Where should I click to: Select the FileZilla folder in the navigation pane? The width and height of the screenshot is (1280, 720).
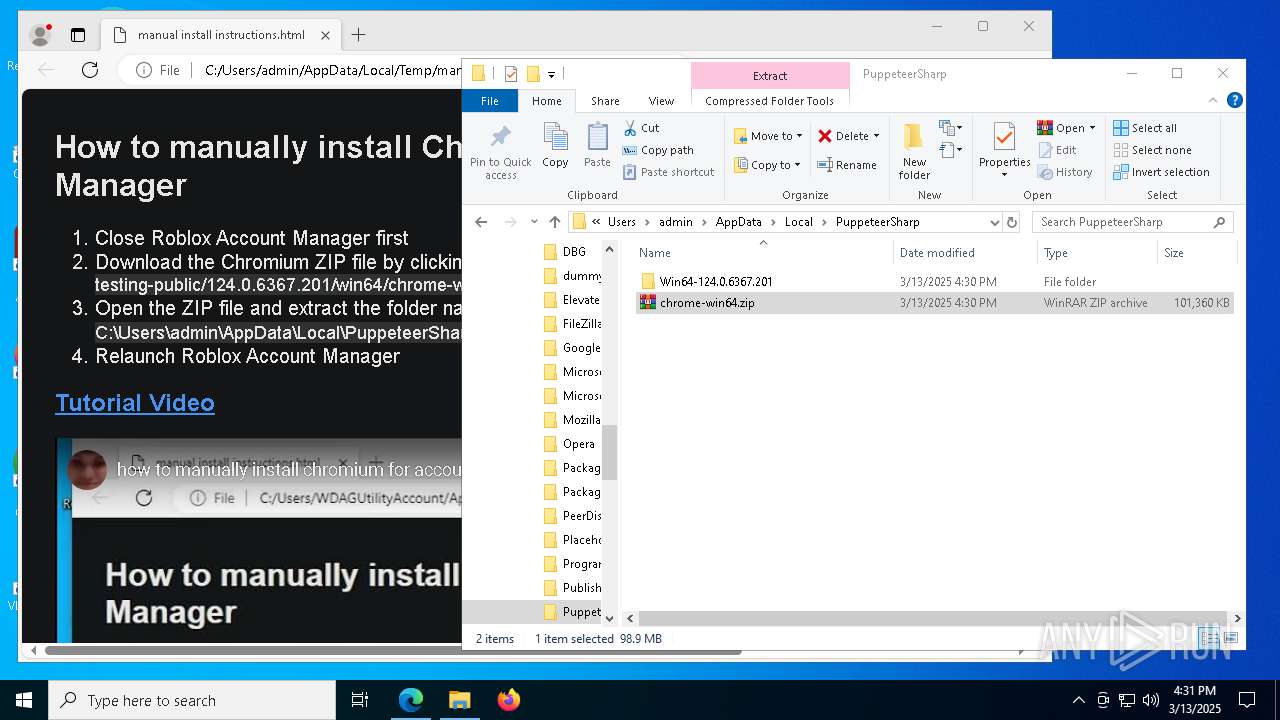coord(572,324)
